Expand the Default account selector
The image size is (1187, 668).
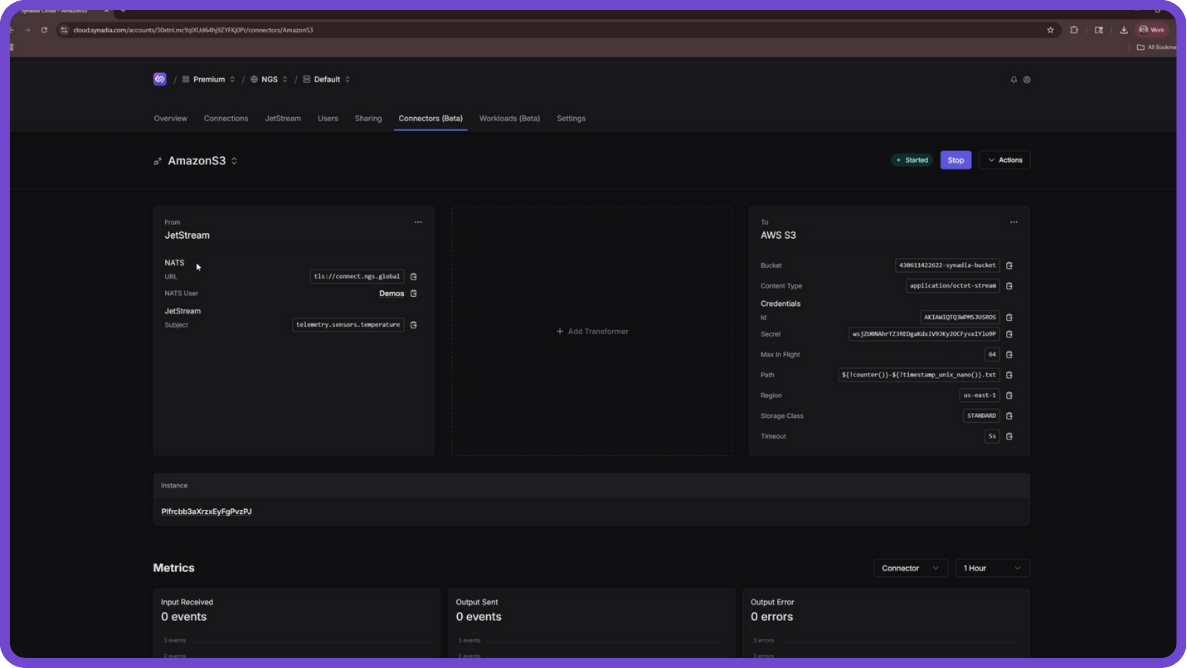click(x=327, y=79)
